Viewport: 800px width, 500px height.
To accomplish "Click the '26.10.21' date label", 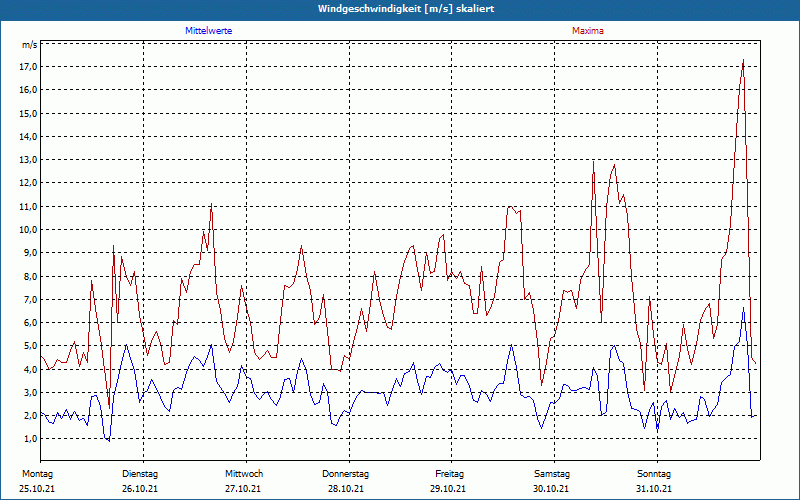I will point(140,489).
